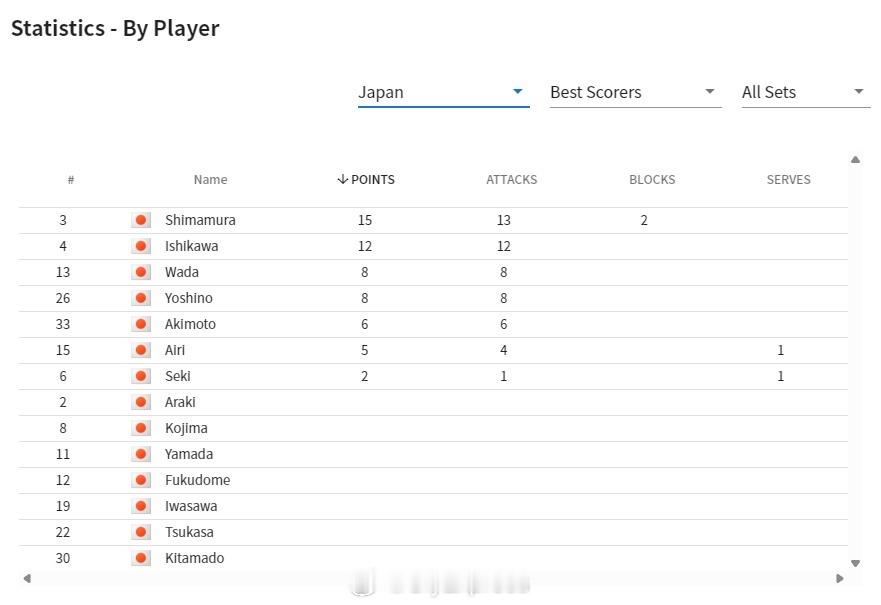Expand the Best Scorers dropdown
This screenshot has height=605, width=881.
[x=635, y=92]
